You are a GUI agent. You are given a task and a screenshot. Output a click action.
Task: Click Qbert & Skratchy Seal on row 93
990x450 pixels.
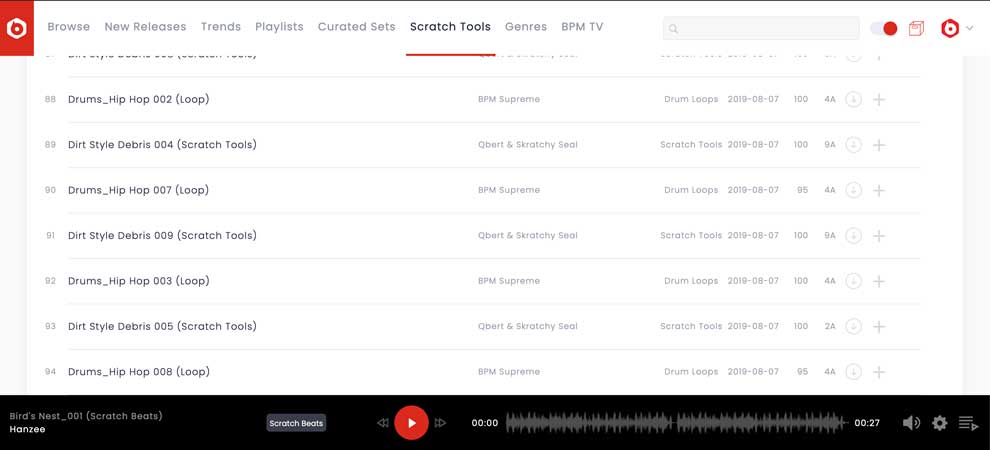(x=528, y=326)
